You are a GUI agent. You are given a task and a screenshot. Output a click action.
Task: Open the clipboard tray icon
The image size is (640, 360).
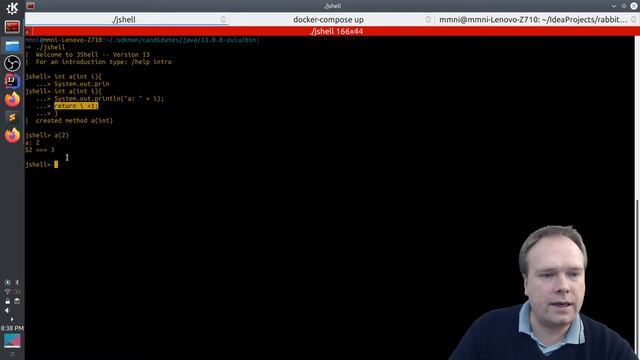tap(17, 301)
